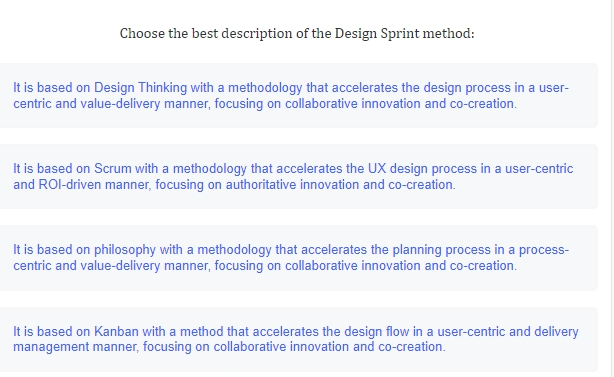Viewport: 614px width, 377px height.
Task: Pick the option mentioning authoritative innovation
Action: (x=298, y=177)
